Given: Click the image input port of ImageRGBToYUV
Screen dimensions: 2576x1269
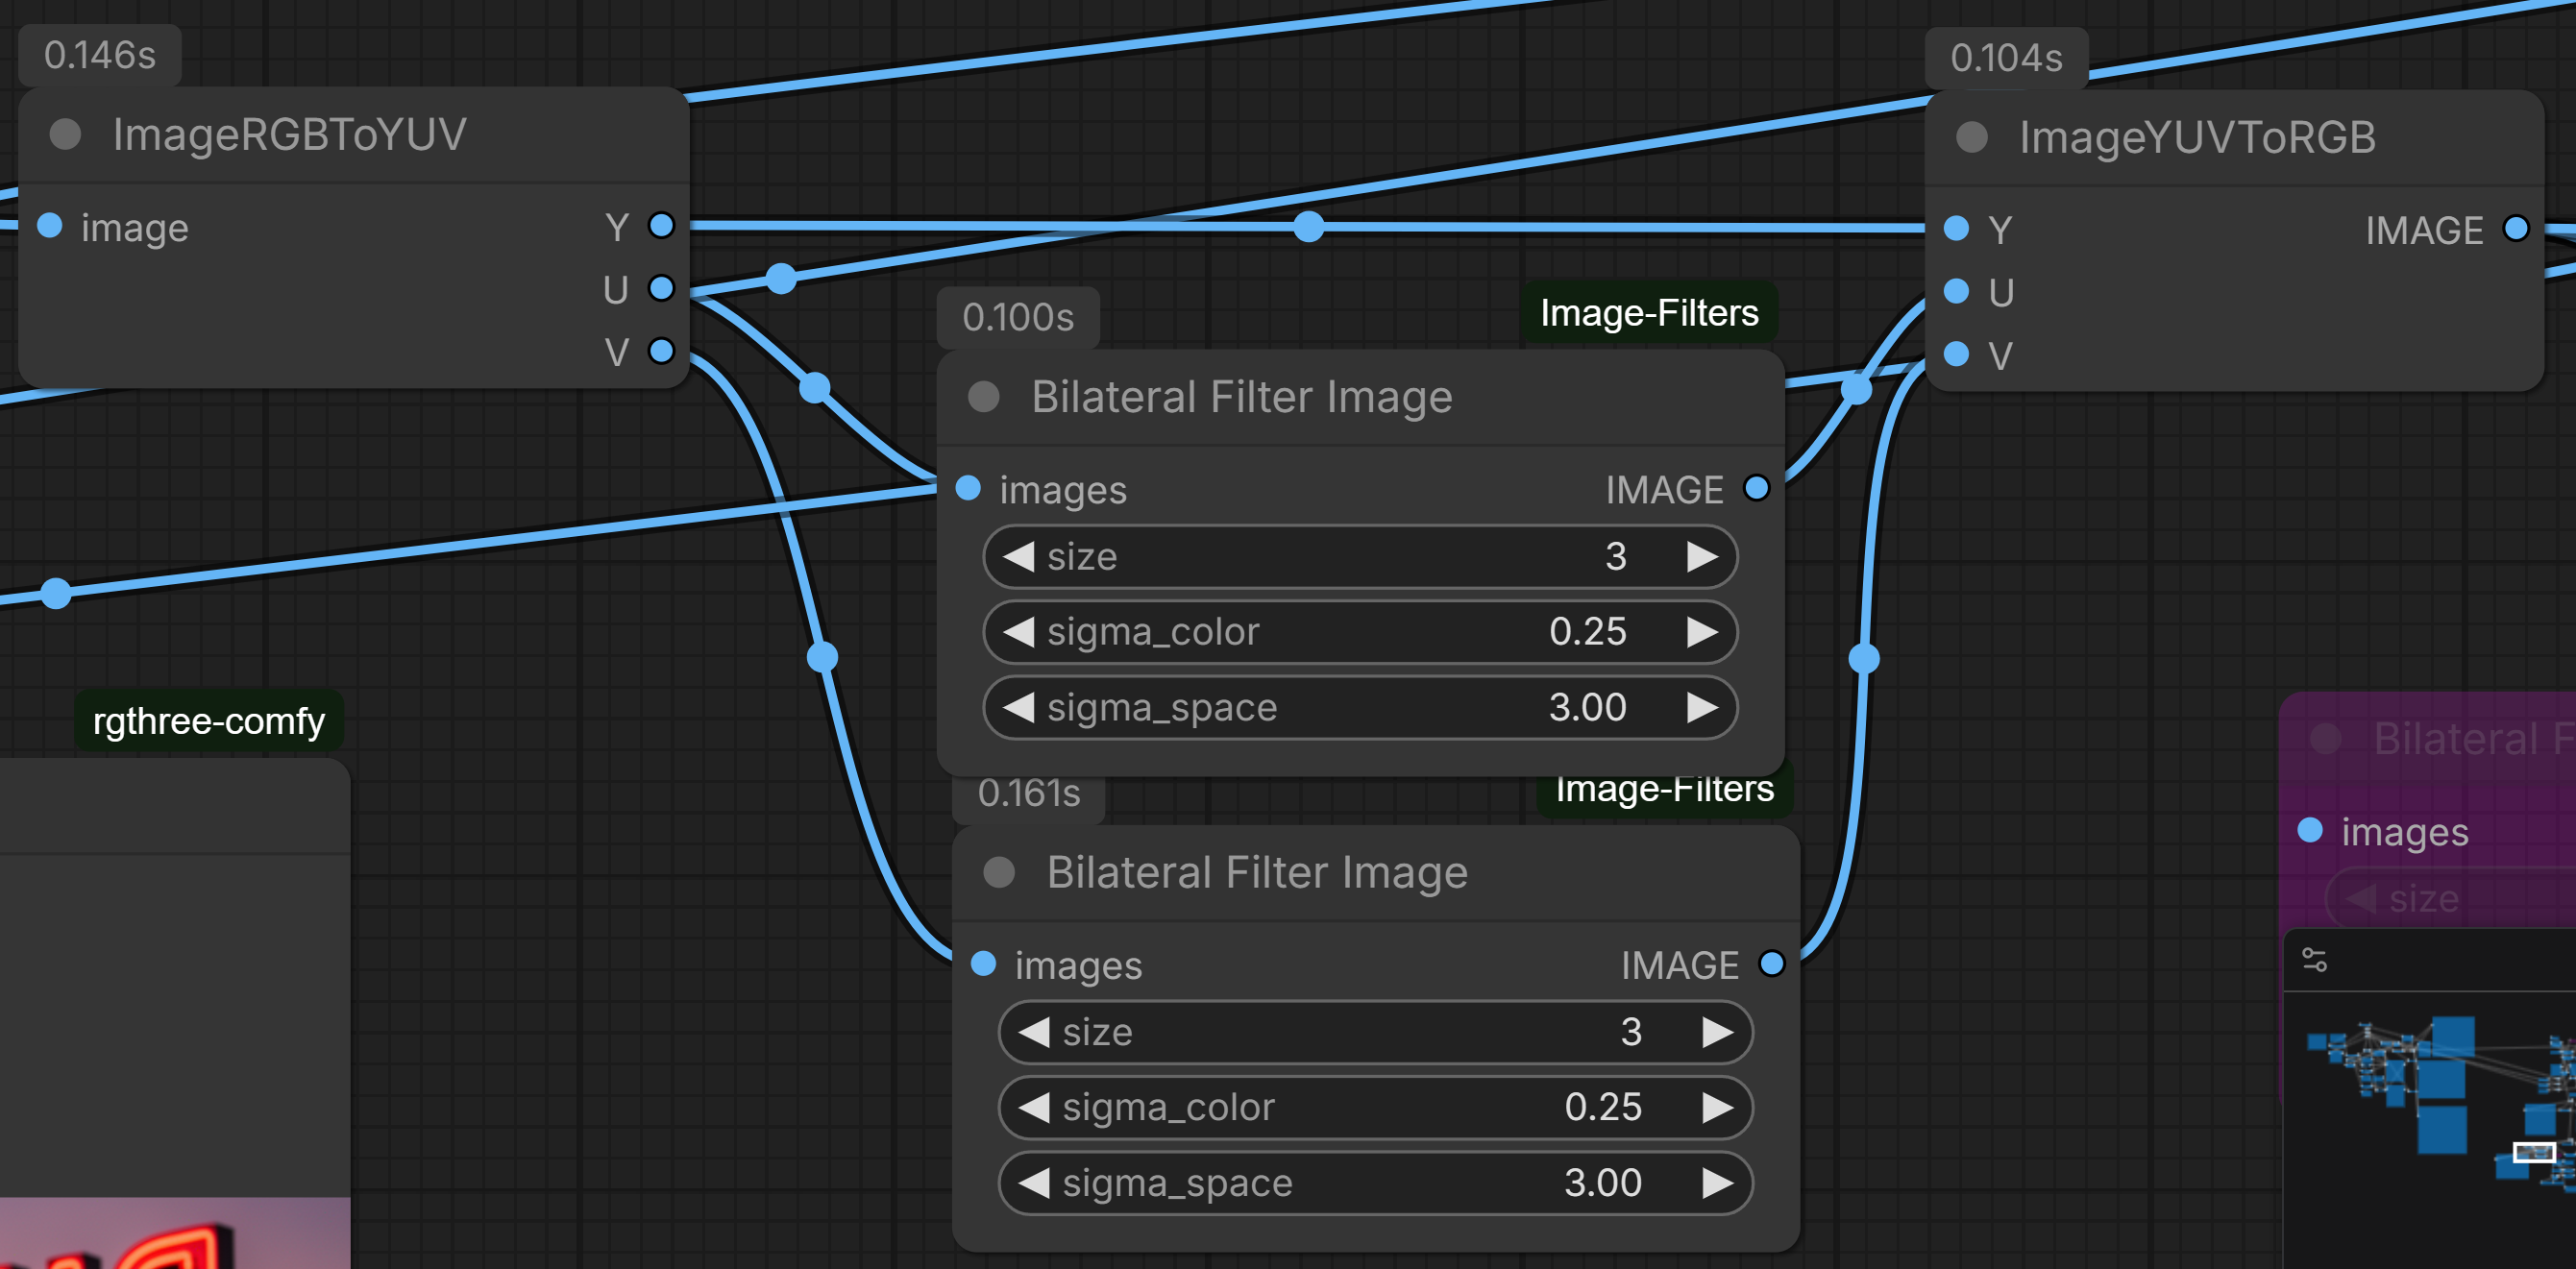Looking at the screenshot, I should (x=50, y=226).
